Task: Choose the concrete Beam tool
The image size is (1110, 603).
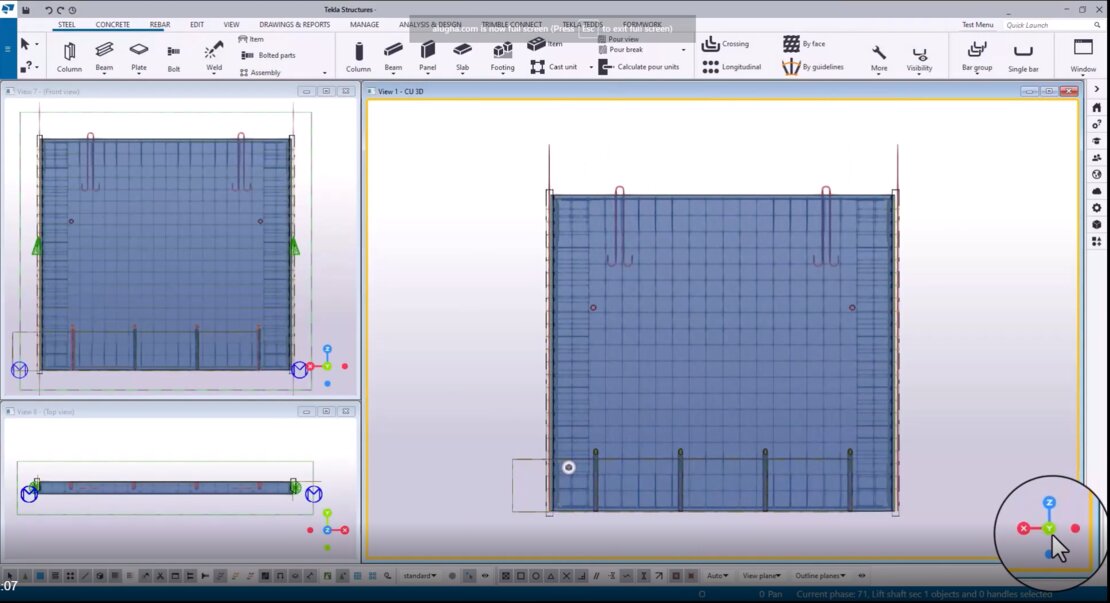Action: tap(393, 57)
